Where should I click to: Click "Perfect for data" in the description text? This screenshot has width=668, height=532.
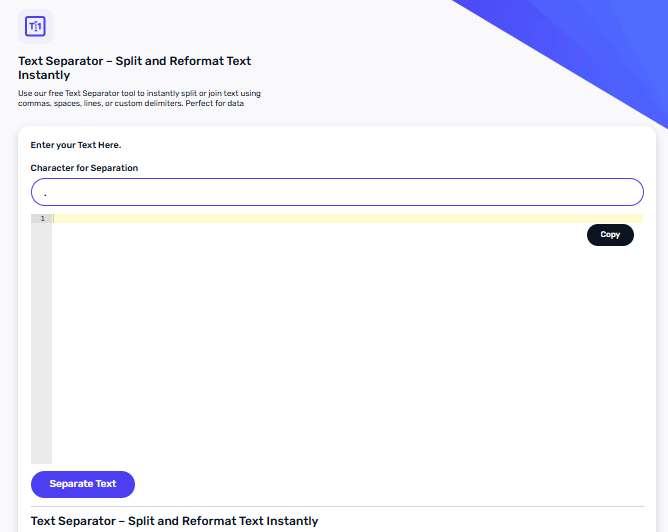(214, 103)
